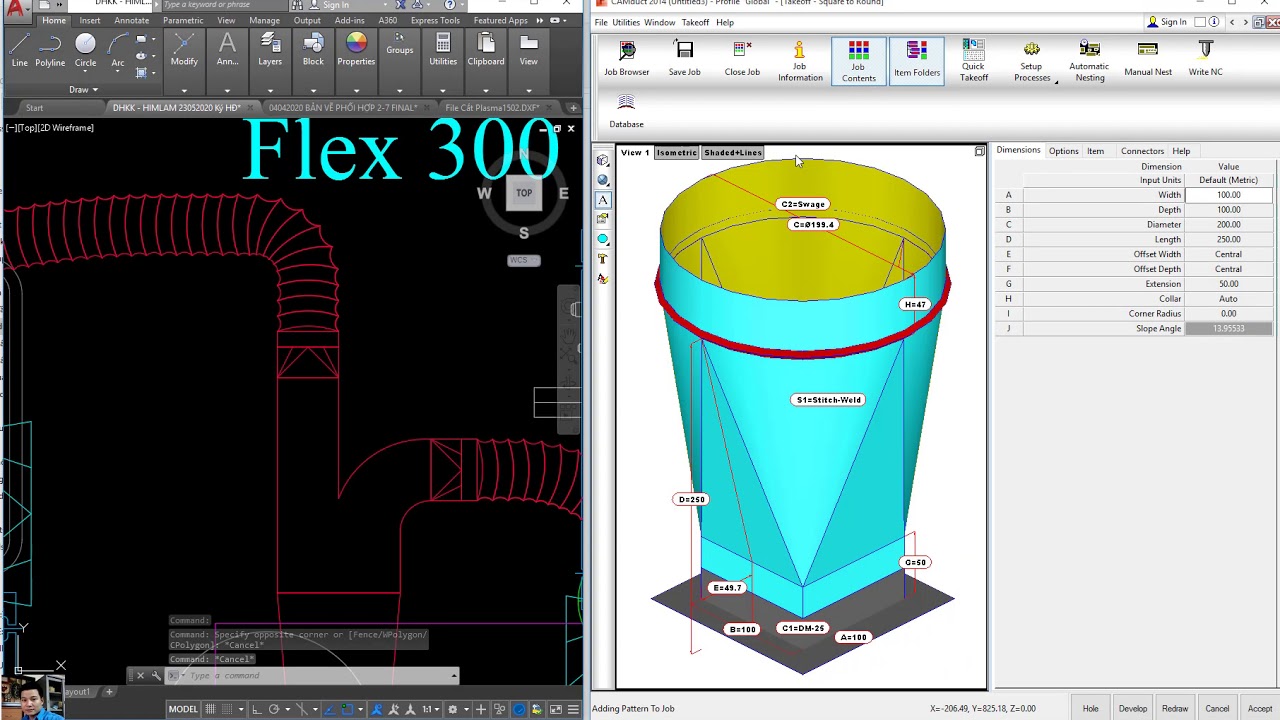Expand the Draw panel dropdown
The image size is (1280, 720).
(x=83, y=89)
